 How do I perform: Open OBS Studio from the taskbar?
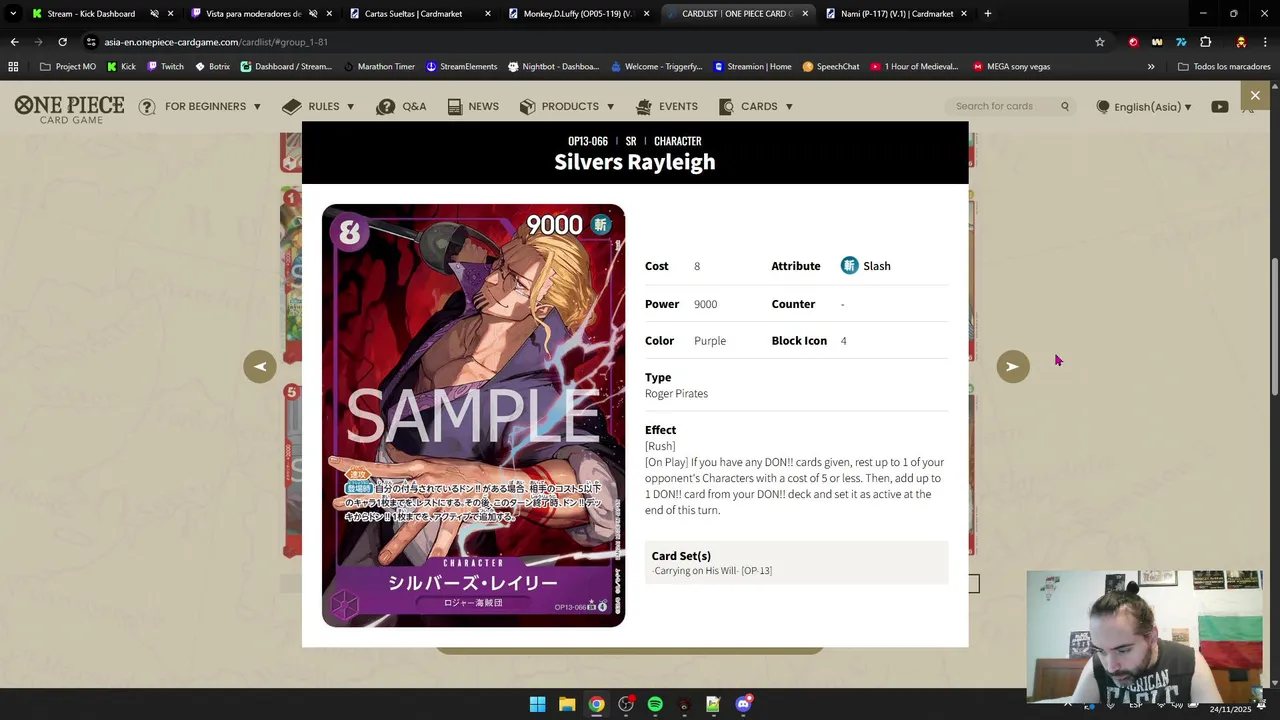(x=626, y=704)
